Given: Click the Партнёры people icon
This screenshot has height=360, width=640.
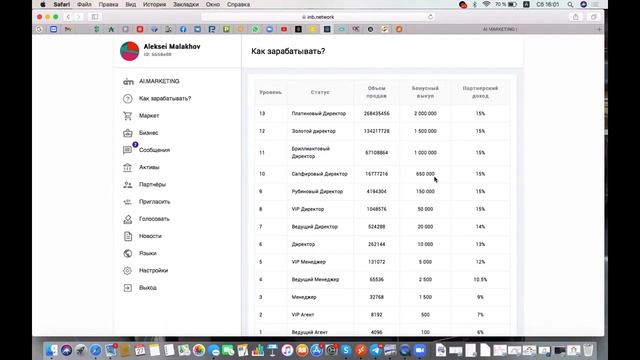Looking at the screenshot, I should 128,184.
